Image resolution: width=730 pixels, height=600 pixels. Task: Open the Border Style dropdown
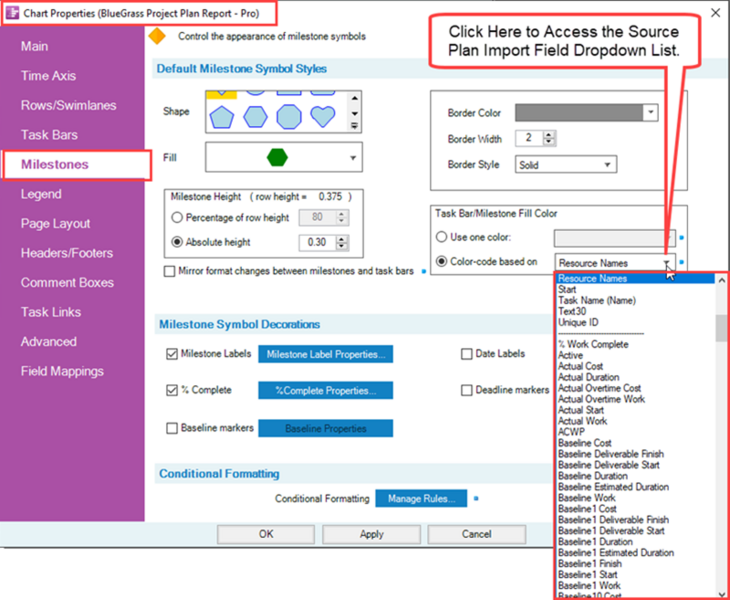(x=607, y=165)
